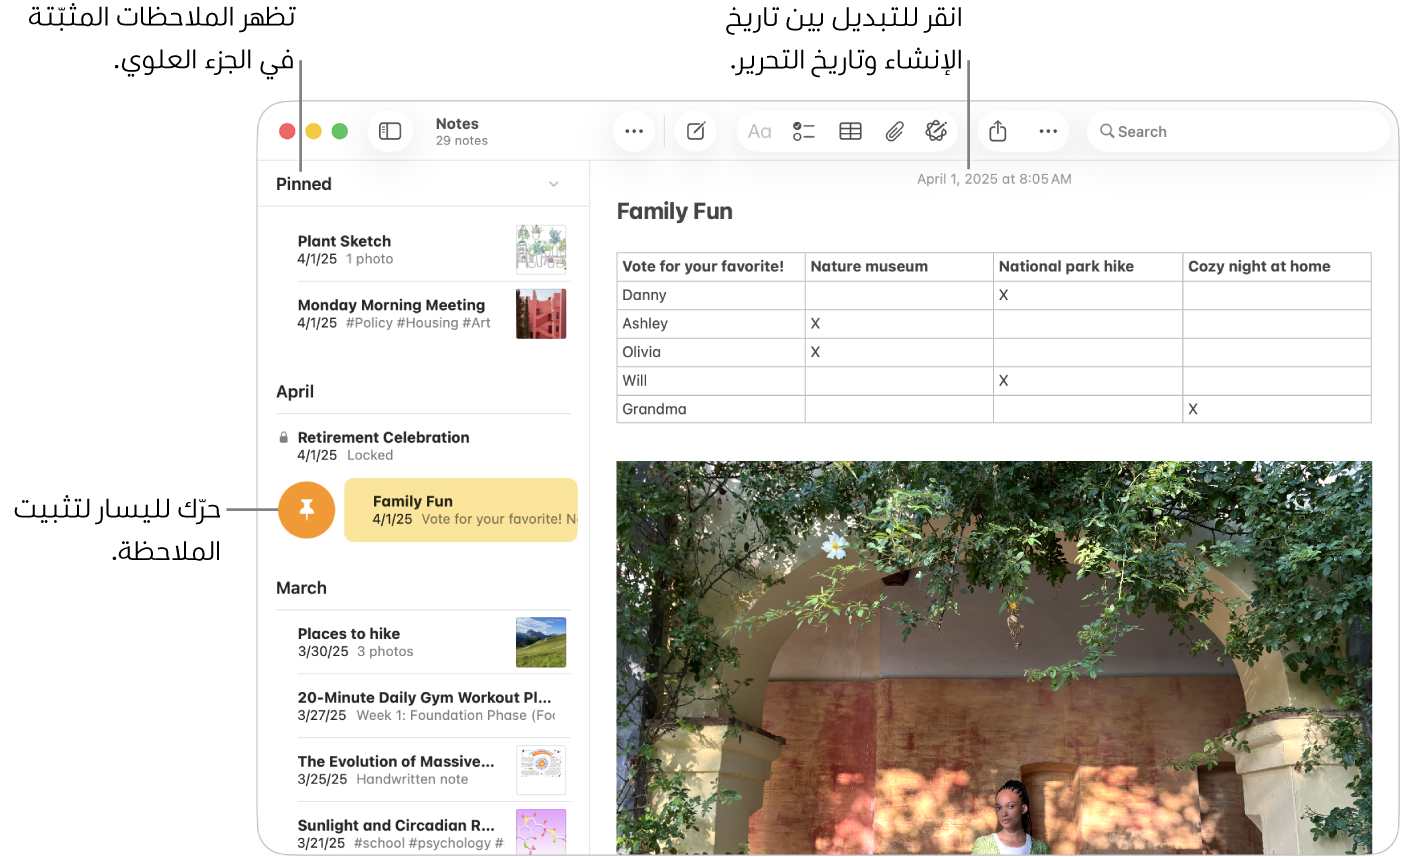Click Grandma's Cozy night at home cell

(1276, 409)
